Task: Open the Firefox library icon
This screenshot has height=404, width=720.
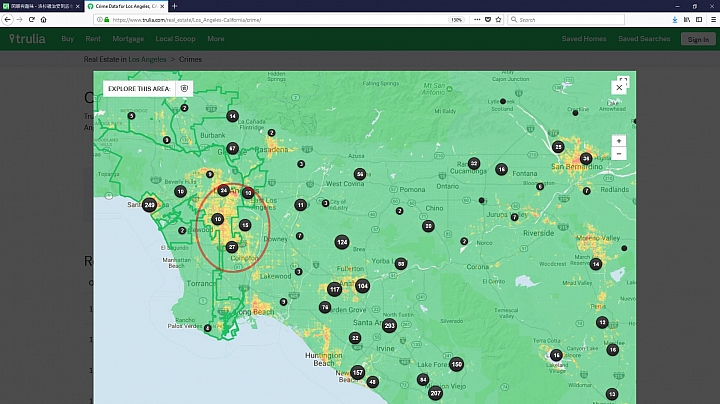Action: [687, 20]
